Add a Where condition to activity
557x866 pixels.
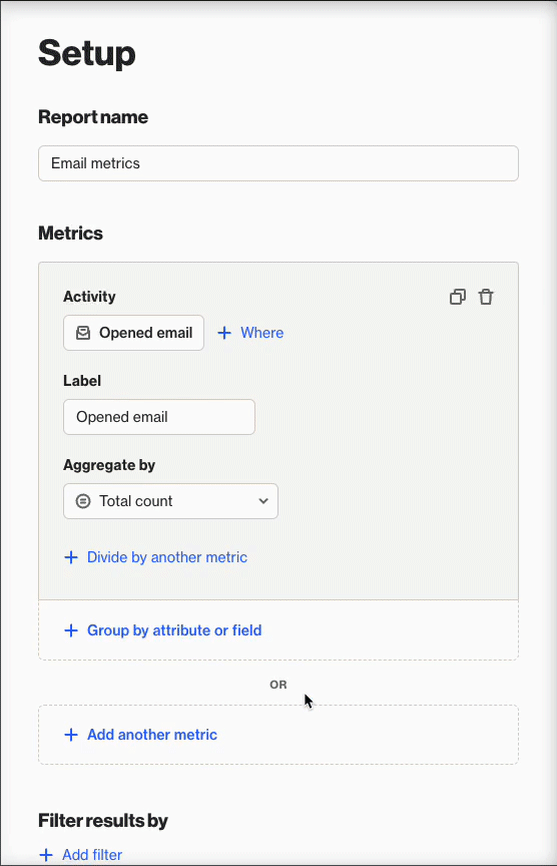coord(251,332)
